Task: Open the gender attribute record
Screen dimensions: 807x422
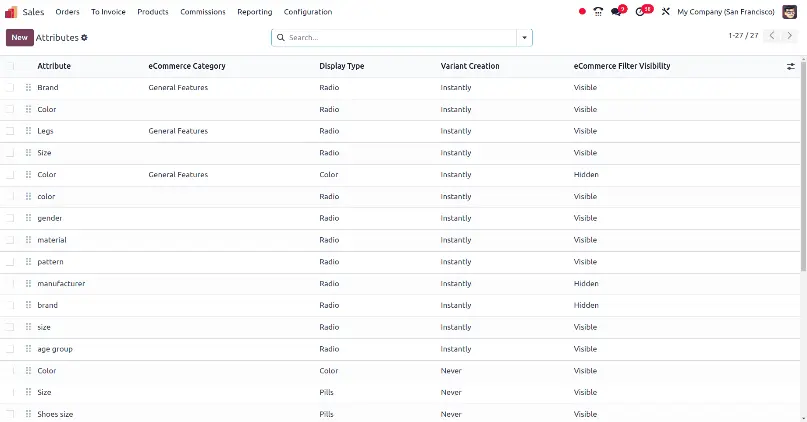Action: (x=49, y=218)
